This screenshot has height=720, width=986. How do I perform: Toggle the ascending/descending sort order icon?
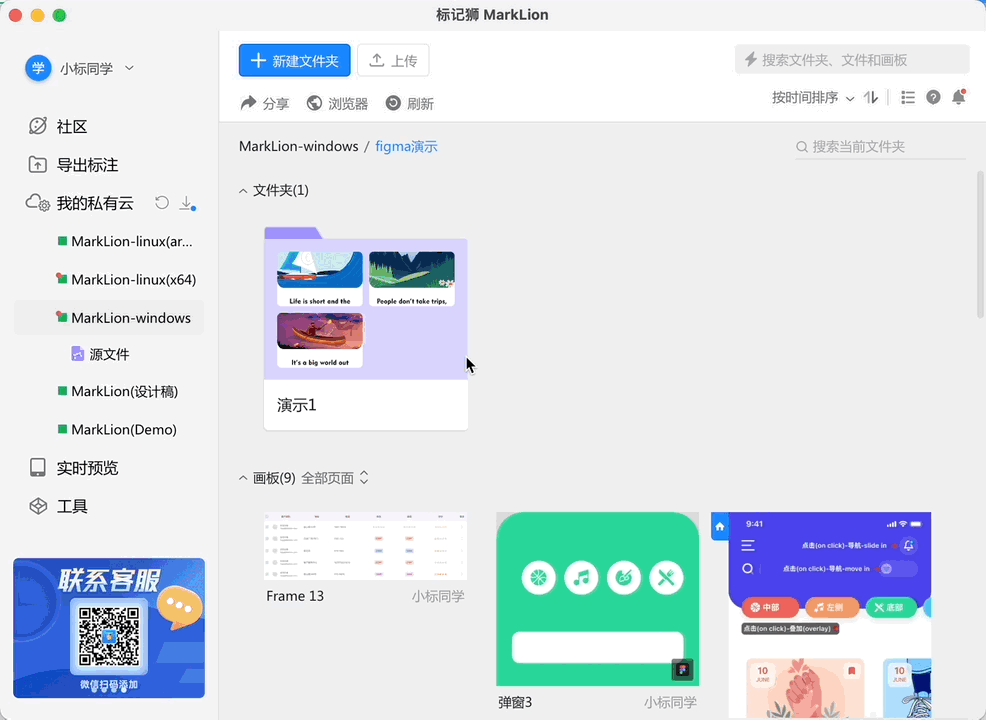point(871,98)
